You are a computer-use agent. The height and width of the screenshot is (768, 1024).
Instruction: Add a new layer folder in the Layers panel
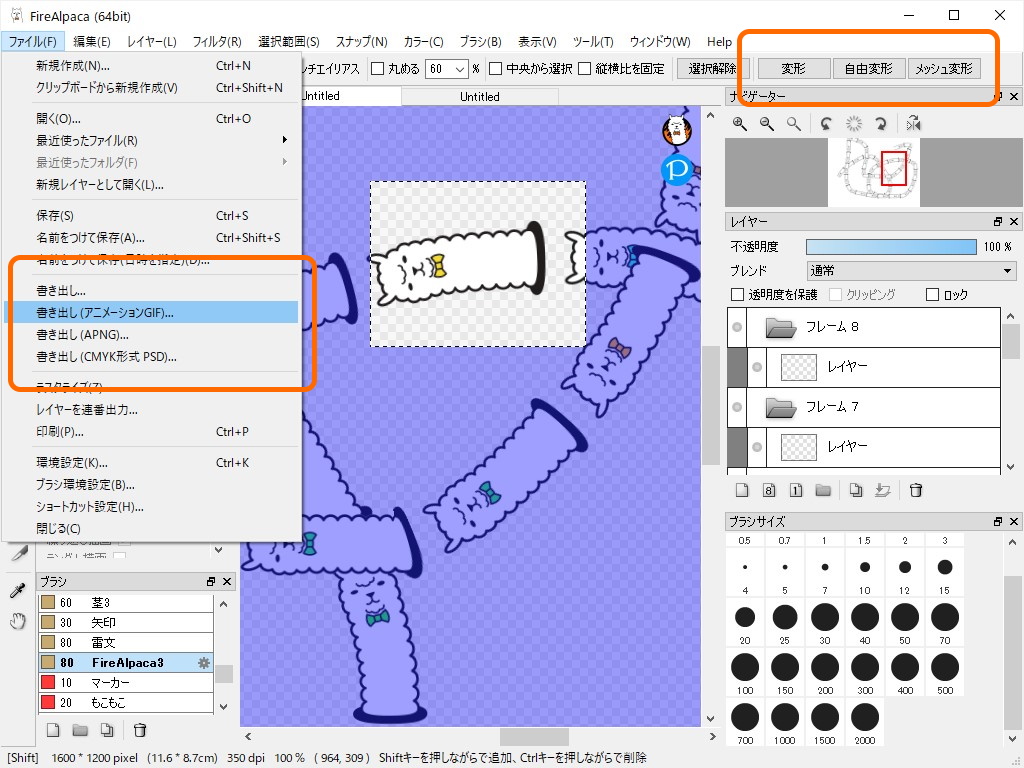tap(824, 490)
